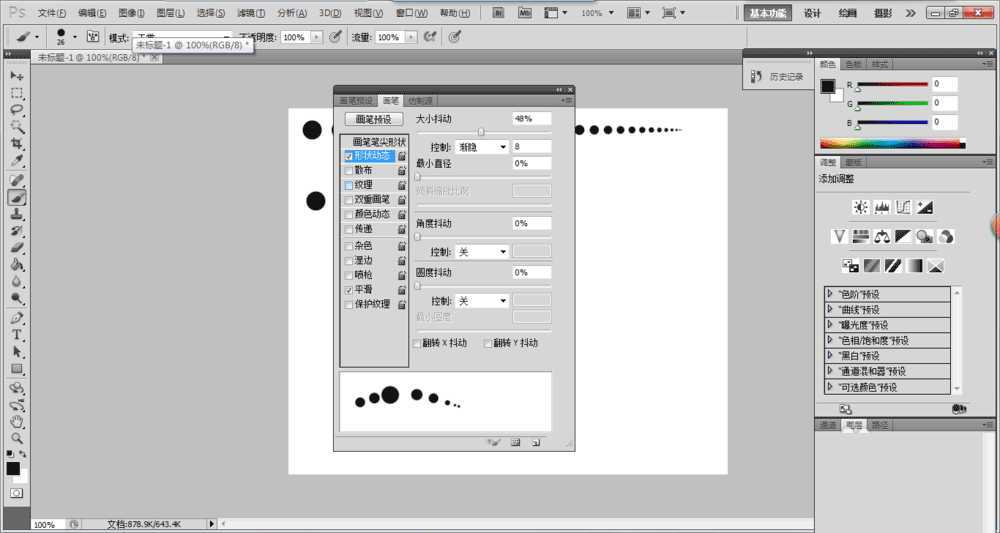Click the Brightness/Contrast adjustment icon

(860, 207)
